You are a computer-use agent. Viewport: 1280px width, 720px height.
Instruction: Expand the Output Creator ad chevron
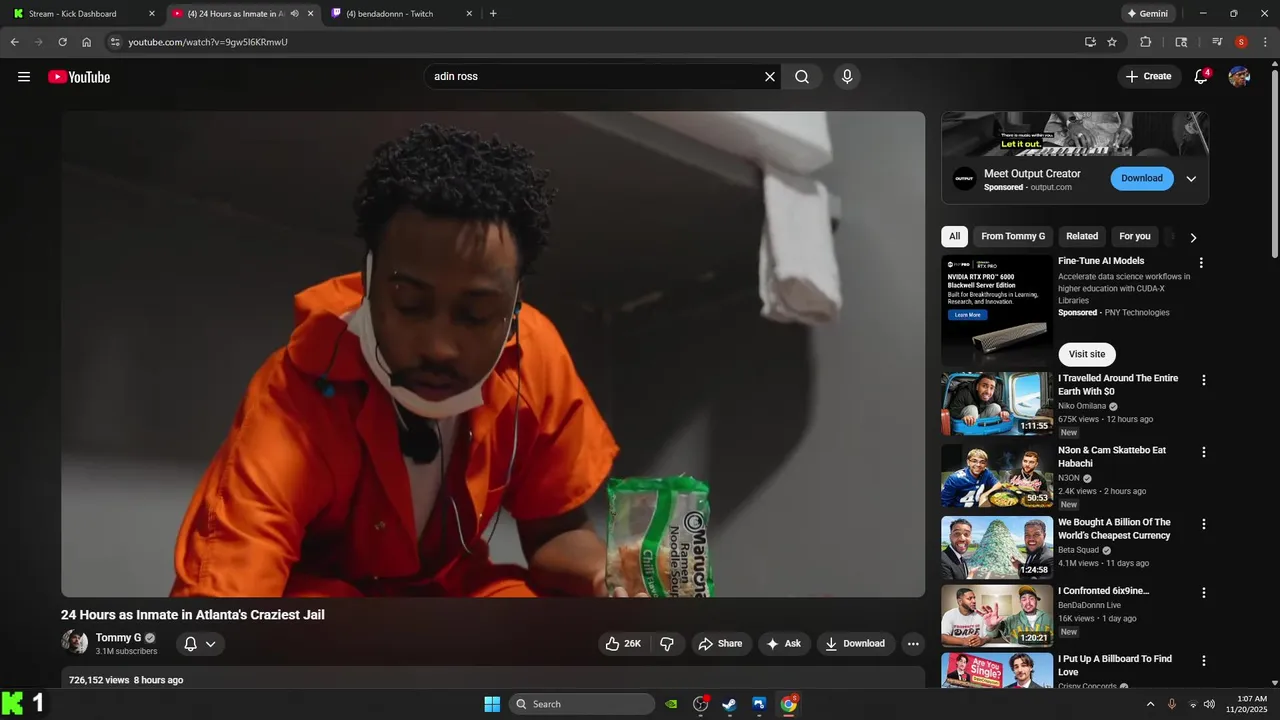(1191, 179)
